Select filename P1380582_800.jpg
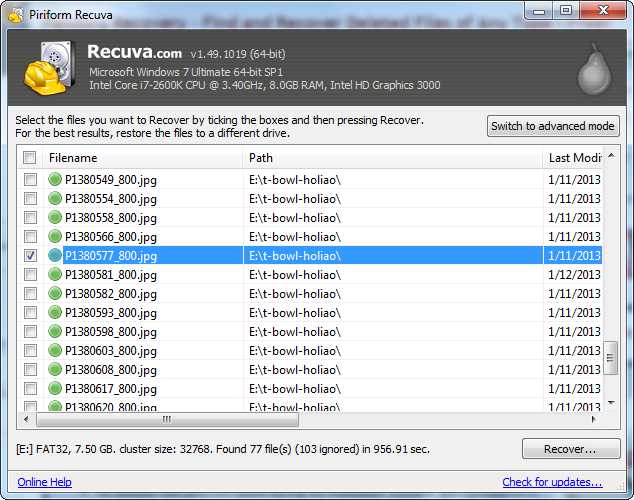Screen dimensions: 634x500 (x=111, y=294)
